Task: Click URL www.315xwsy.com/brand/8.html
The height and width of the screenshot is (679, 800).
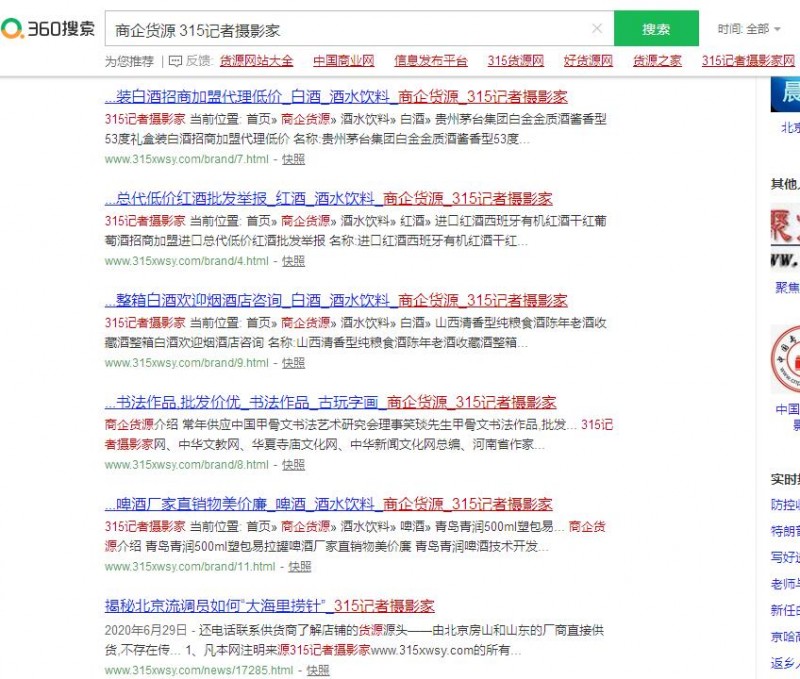Action: (186, 465)
